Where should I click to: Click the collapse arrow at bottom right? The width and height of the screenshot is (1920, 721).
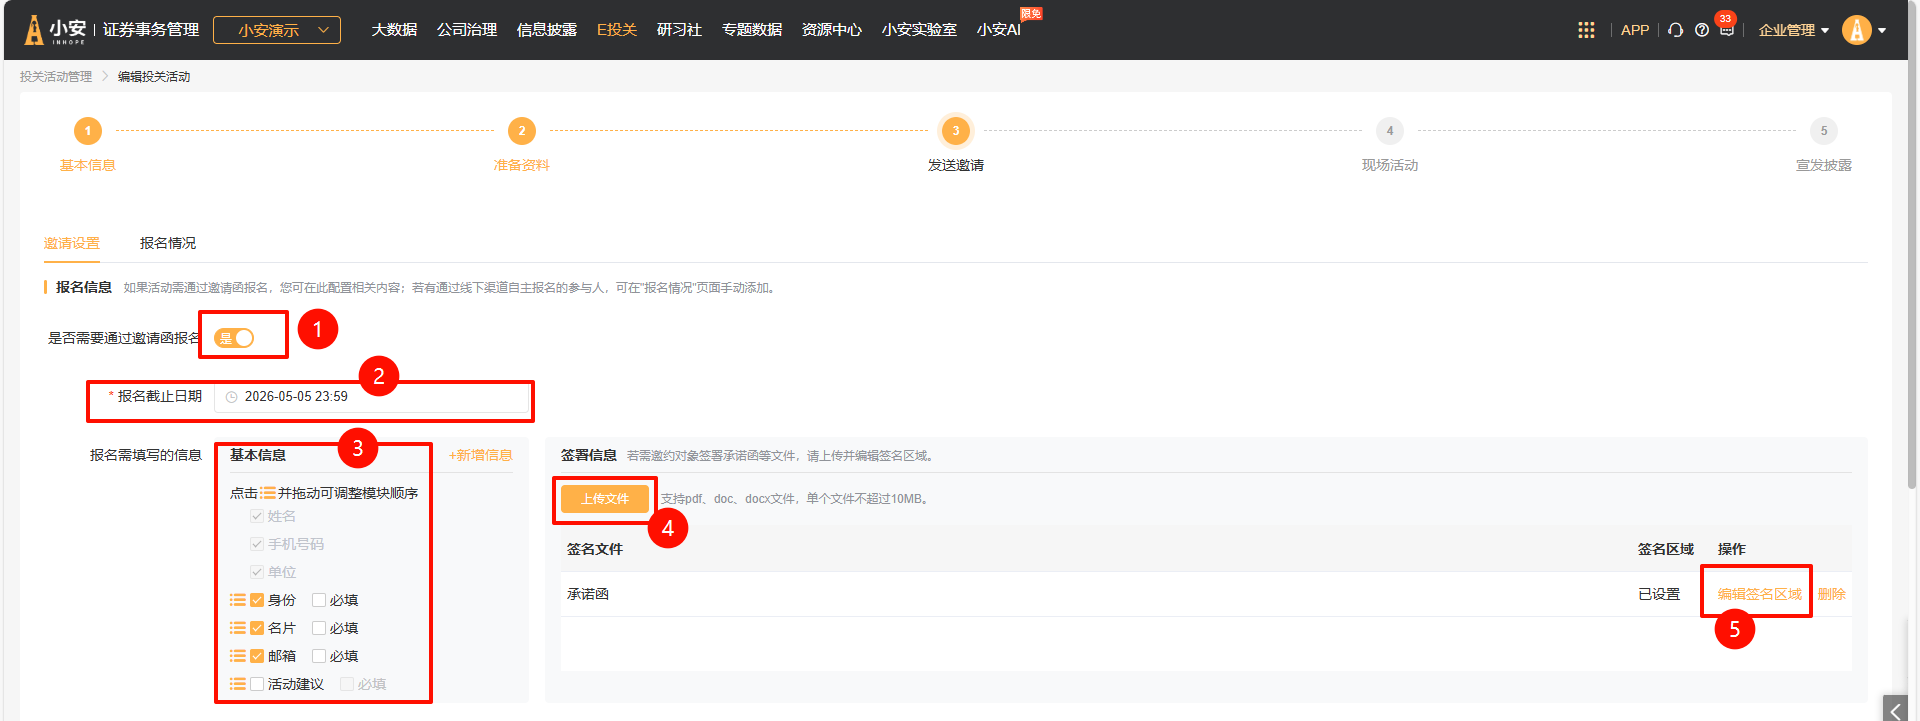(x=1895, y=709)
